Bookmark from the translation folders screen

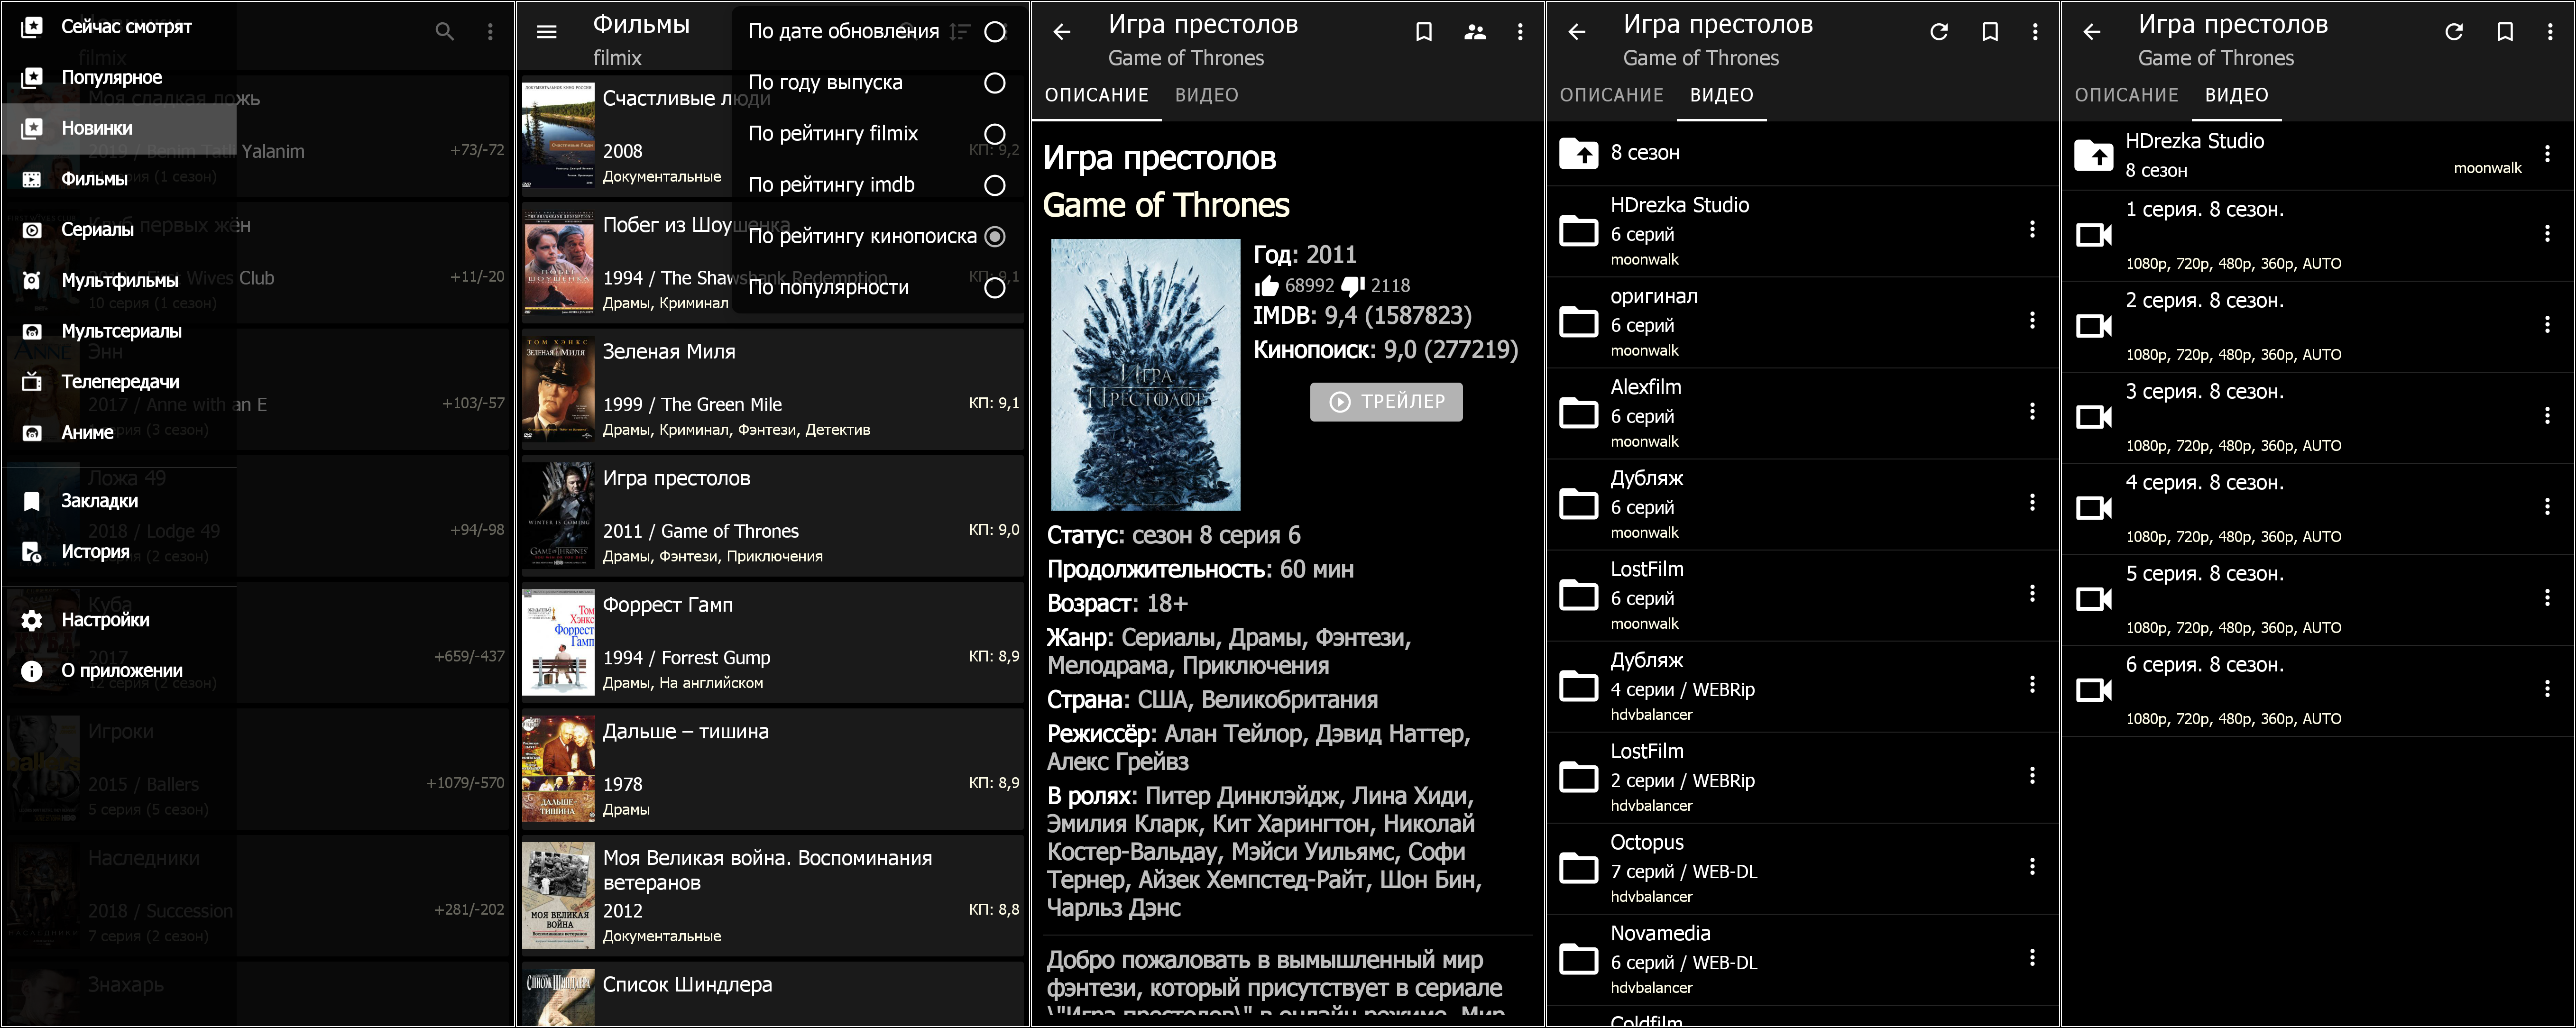[x=1990, y=32]
